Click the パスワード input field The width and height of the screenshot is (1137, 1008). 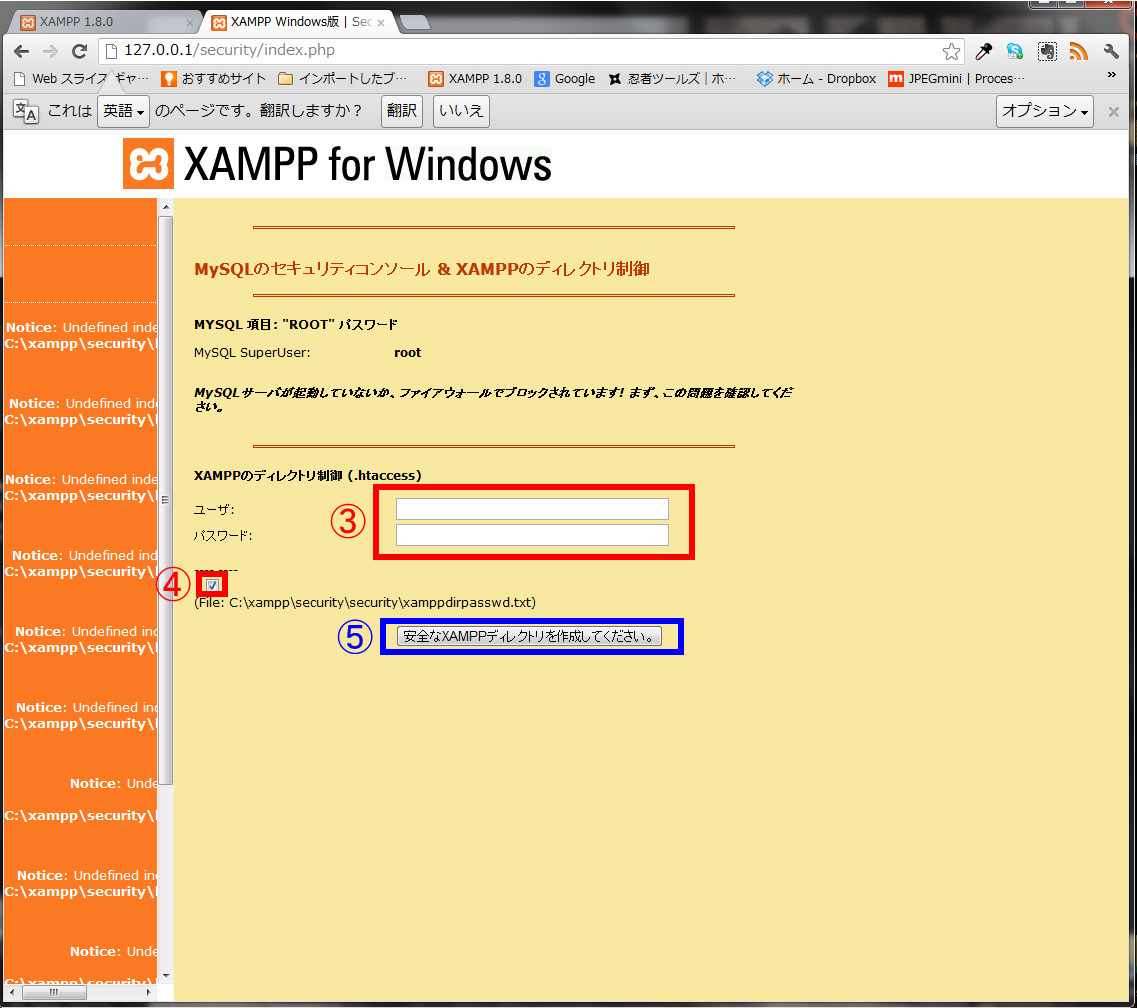532,535
